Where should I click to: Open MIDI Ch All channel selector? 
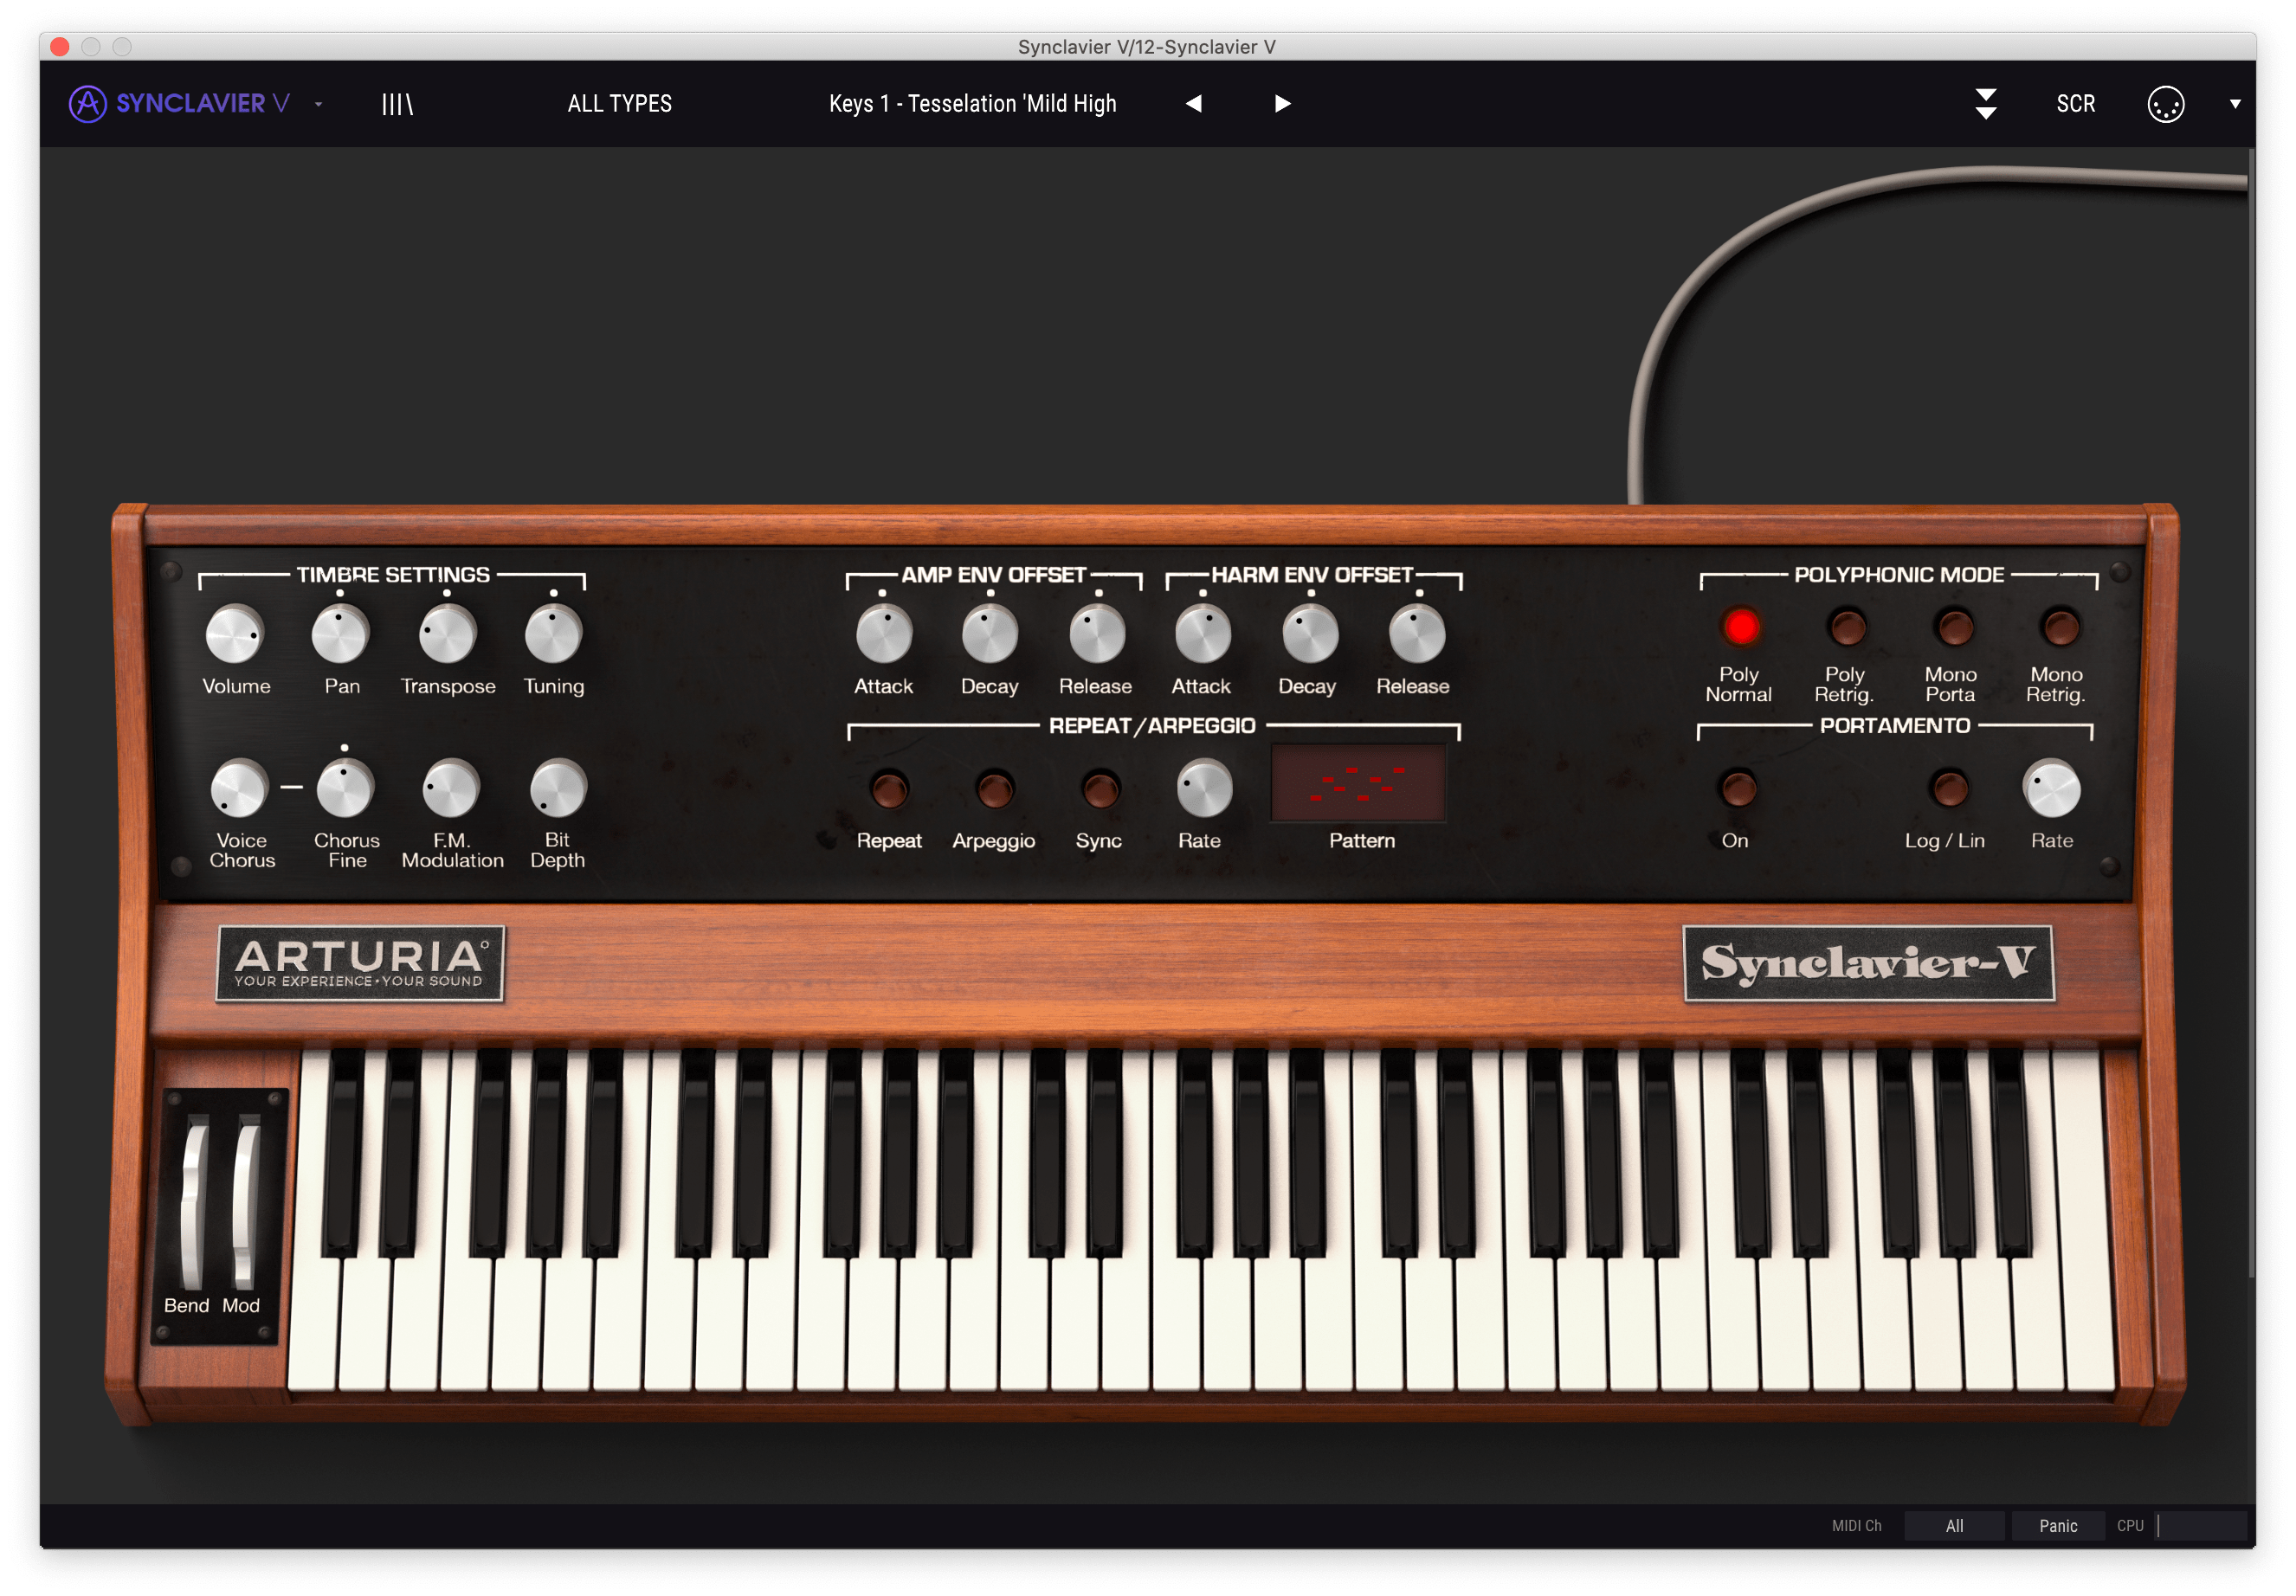pos(1953,1525)
